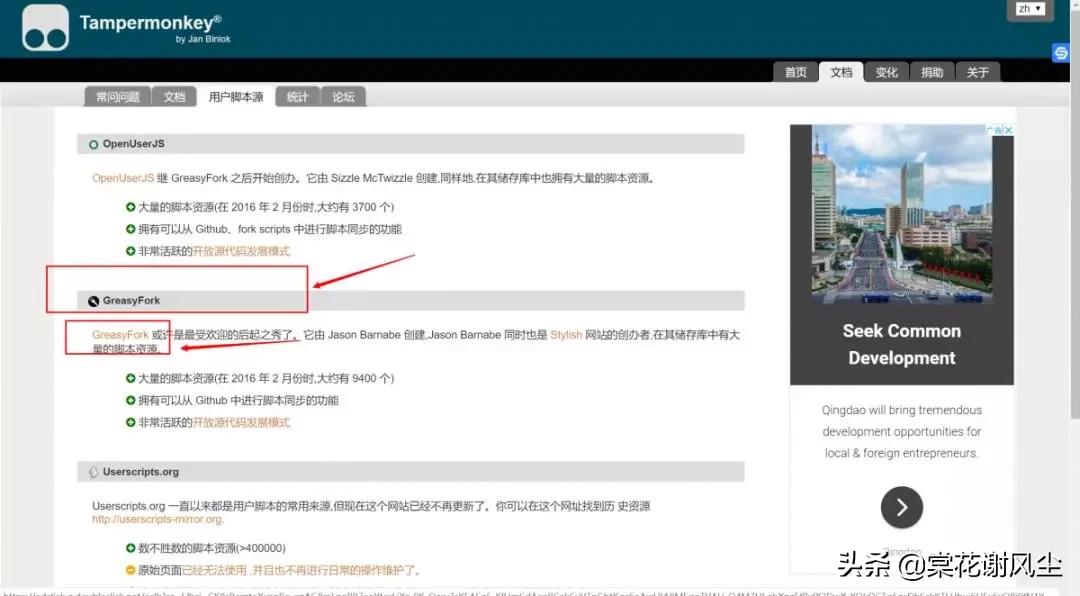
Task: Click the Tampermonkey logo icon
Action: tap(45, 28)
